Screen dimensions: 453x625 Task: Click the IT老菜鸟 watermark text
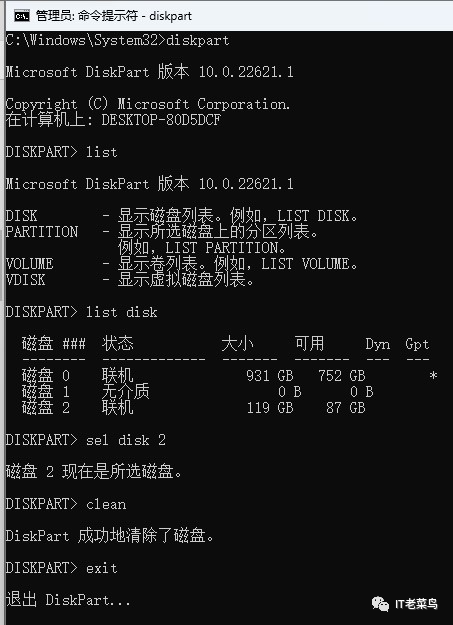coord(416,604)
